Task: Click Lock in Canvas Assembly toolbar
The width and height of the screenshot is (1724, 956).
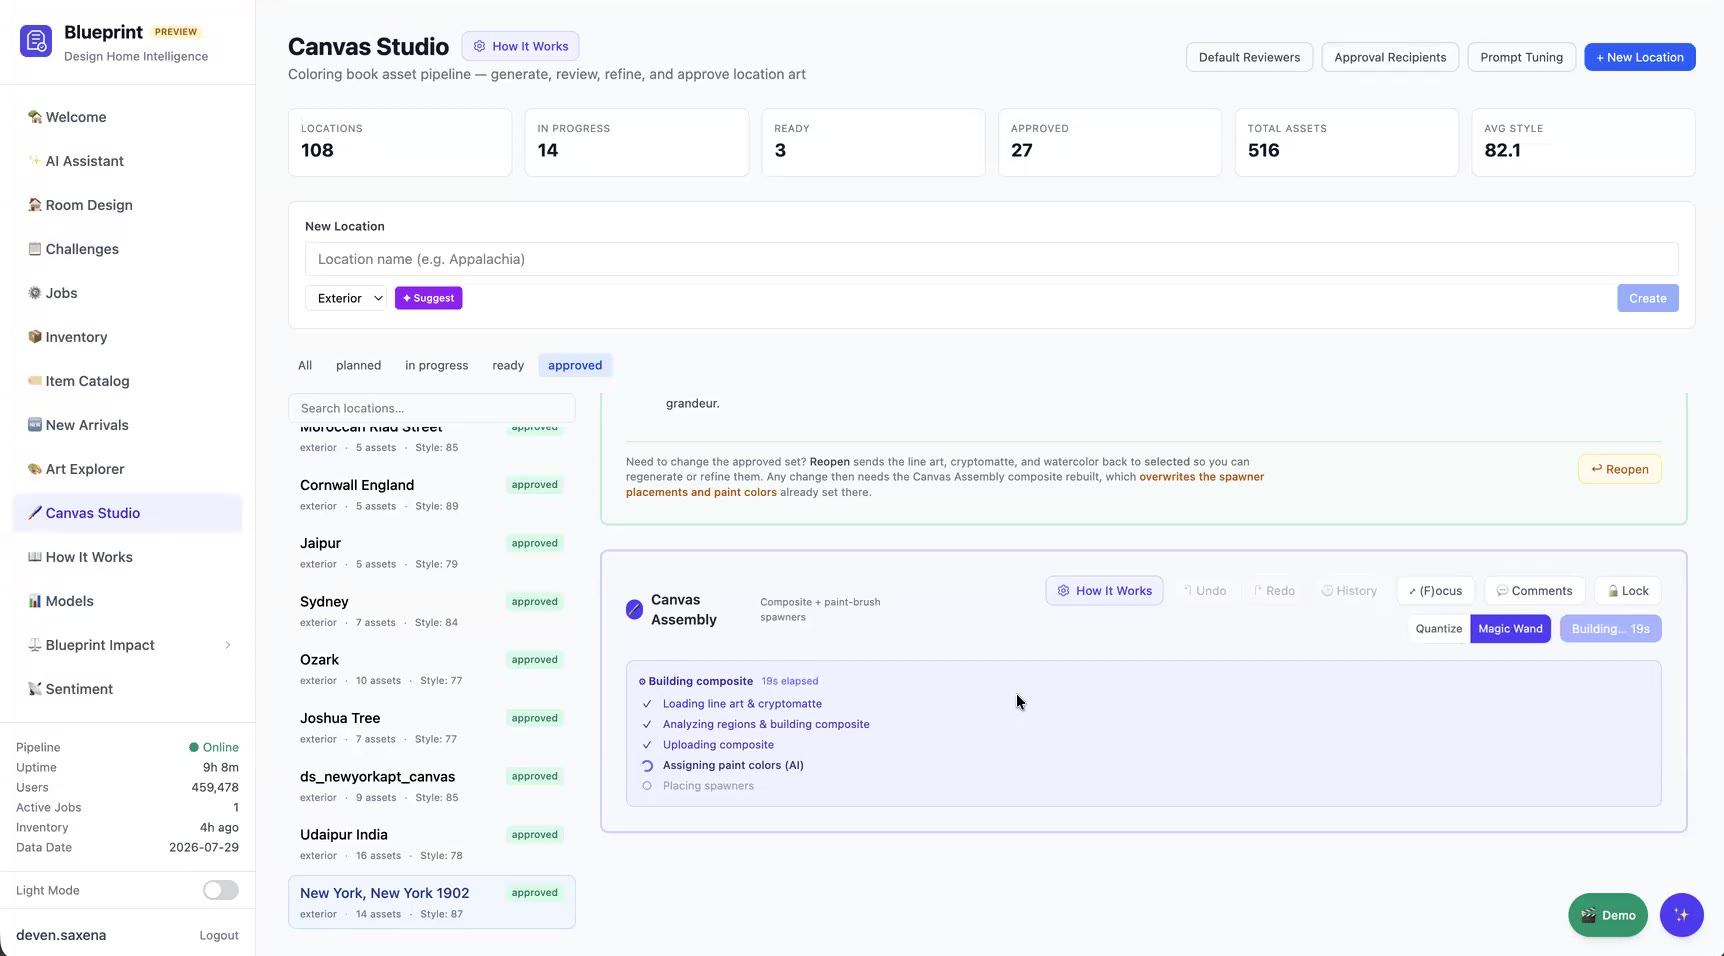Action: click(x=1627, y=591)
